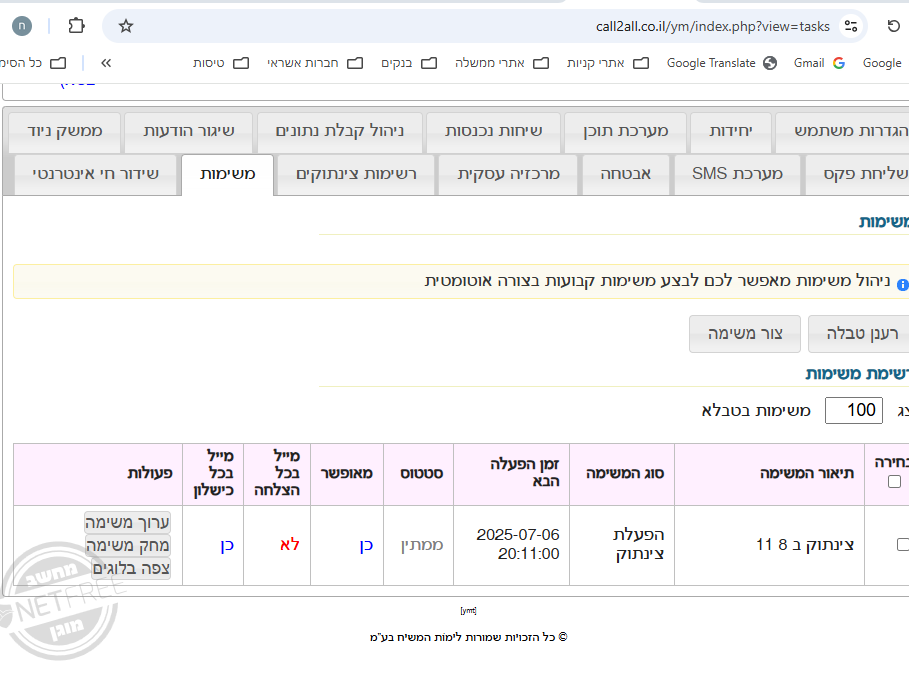The height and width of the screenshot is (675, 909).
Task: Switch to the שיחות נכנסות tab
Action: 493,132
